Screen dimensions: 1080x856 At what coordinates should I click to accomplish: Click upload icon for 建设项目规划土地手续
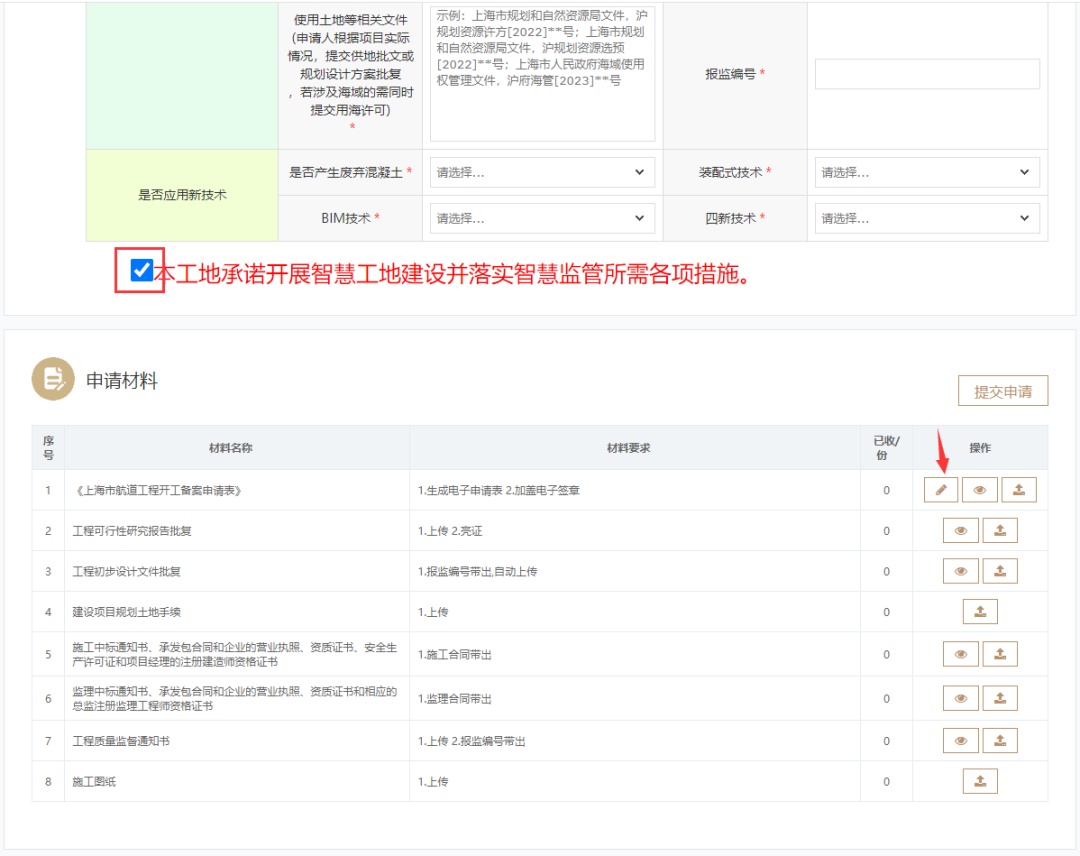[x=980, y=612]
